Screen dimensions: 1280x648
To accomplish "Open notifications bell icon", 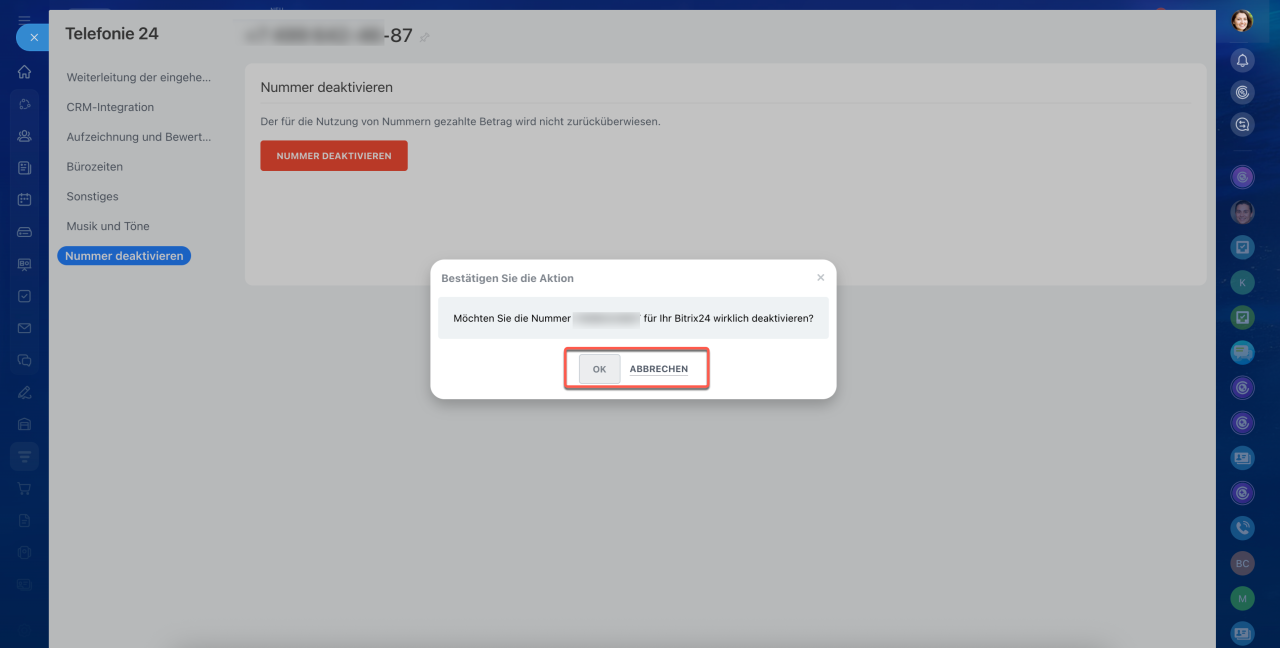I will [1242, 61].
